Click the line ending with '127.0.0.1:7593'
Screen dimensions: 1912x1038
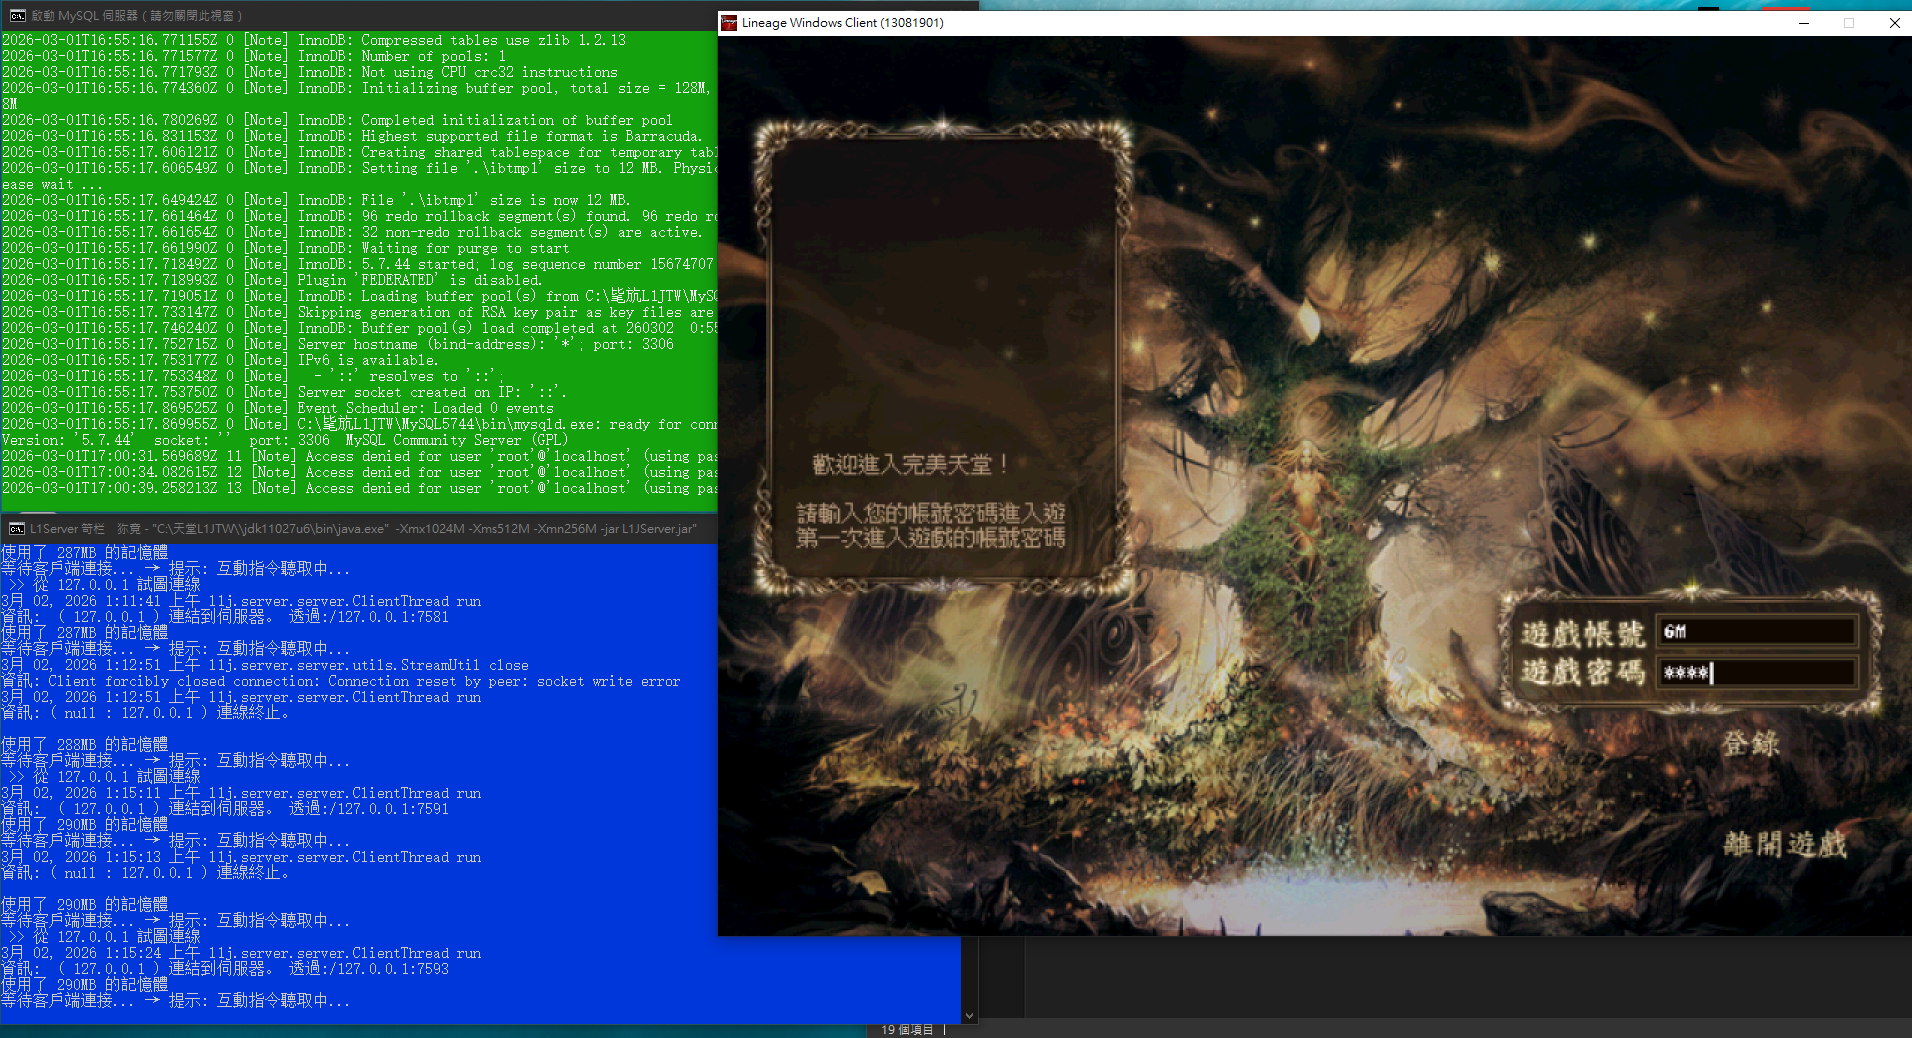tap(225, 969)
